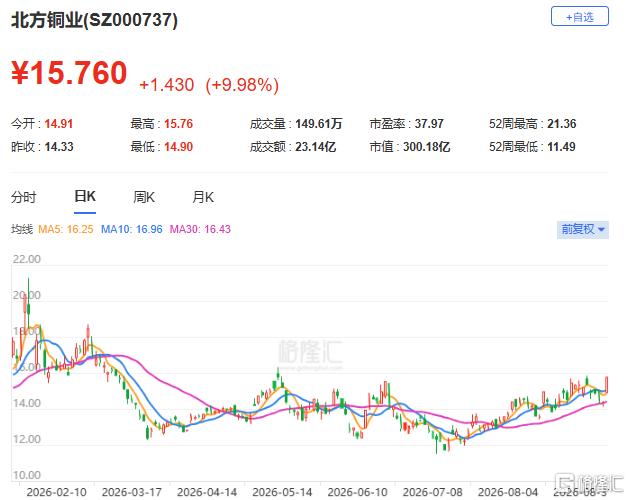Image resolution: width=630 pixels, height=500 pixels.
Task: Click the MA10: 16.96 indicator label
Action: [x=131, y=229]
